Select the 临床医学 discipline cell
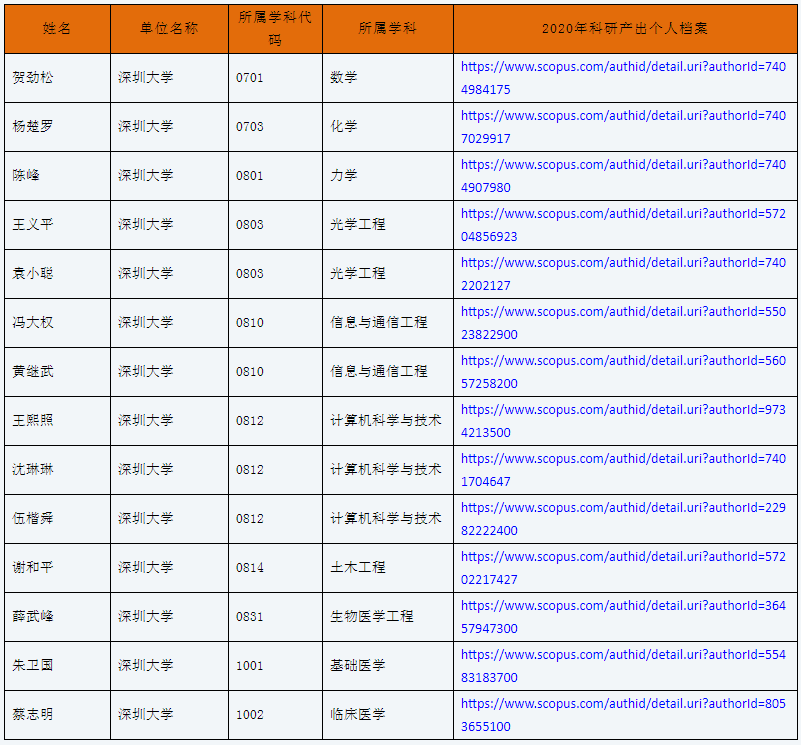The height and width of the screenshot is (745, 801). 358,715
